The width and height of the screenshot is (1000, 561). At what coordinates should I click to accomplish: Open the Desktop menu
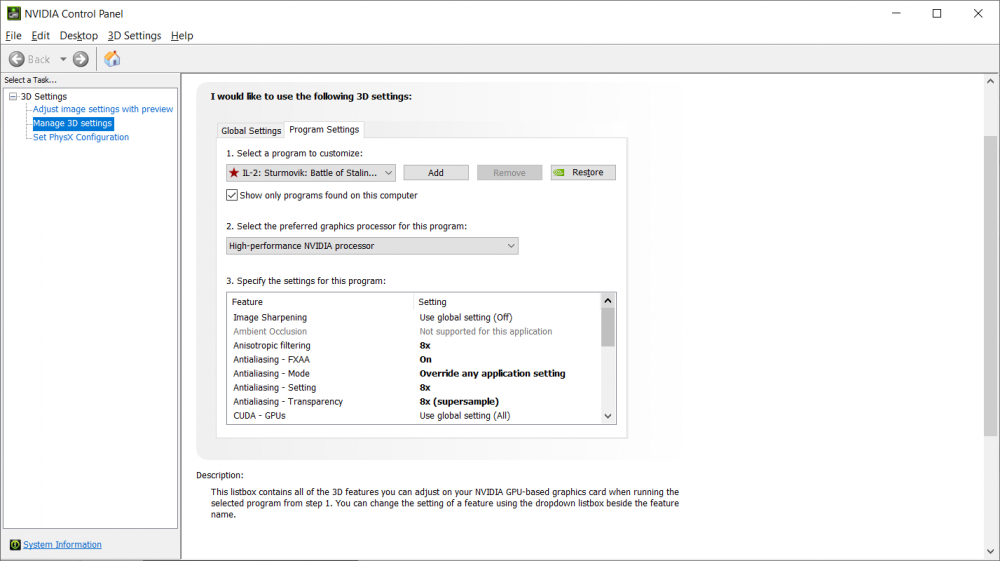[79, 36]
